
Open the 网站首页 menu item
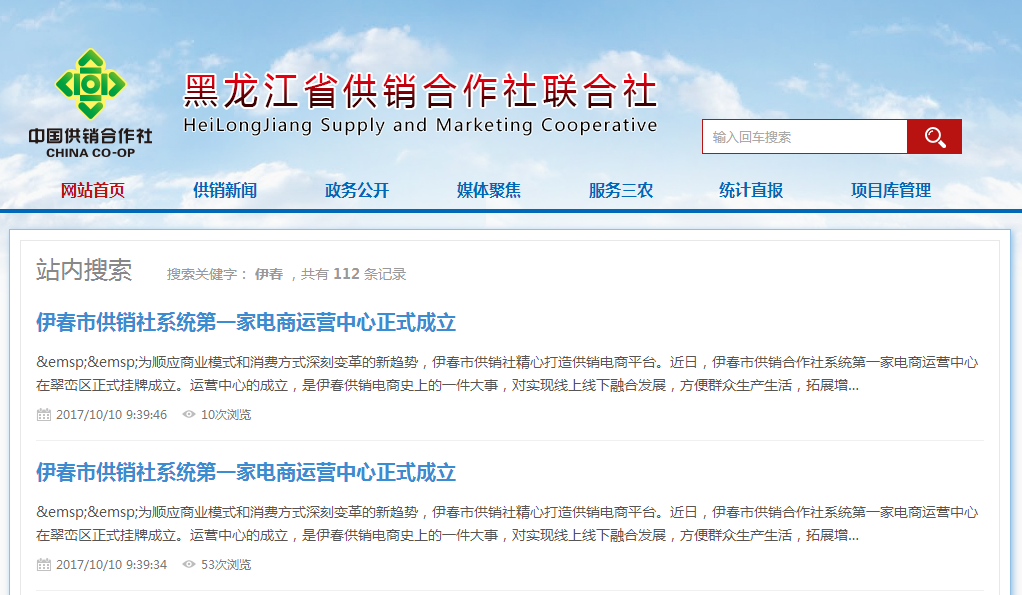[x=93, y=190]
